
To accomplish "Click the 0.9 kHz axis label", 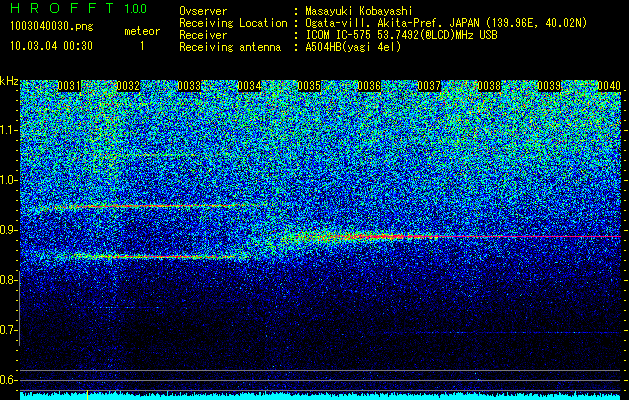I will [8, 230].
